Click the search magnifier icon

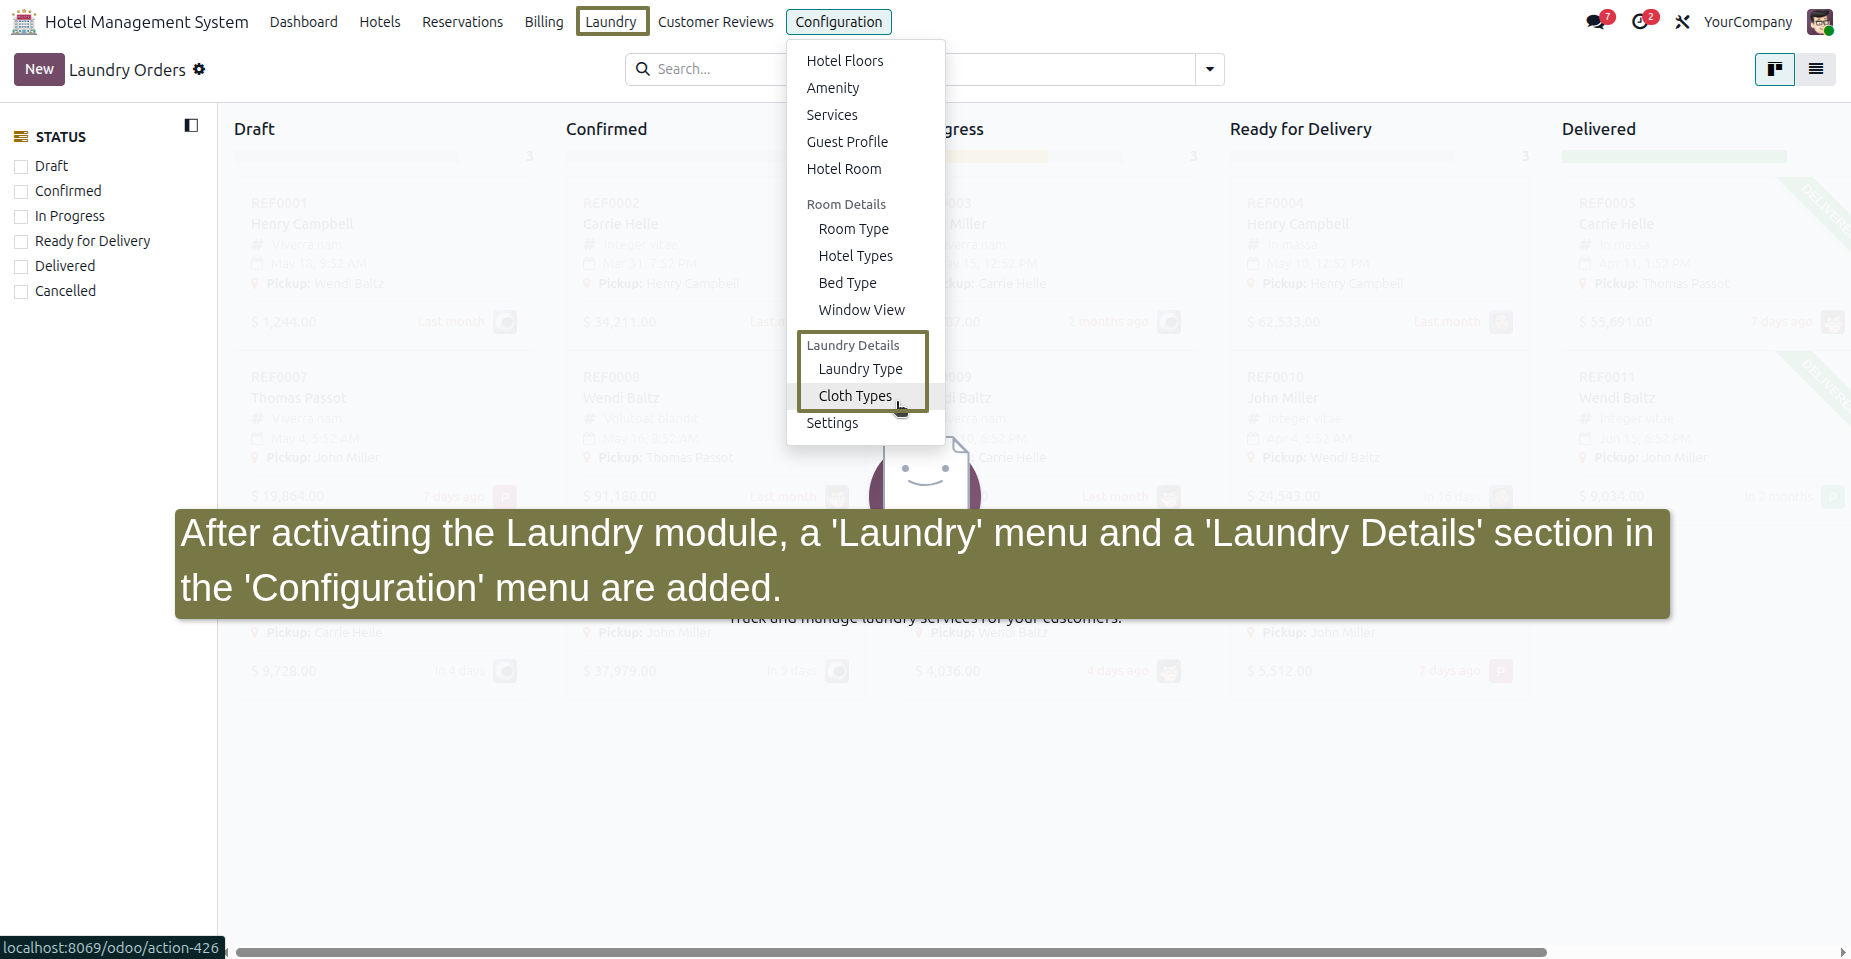pos(643,69)
